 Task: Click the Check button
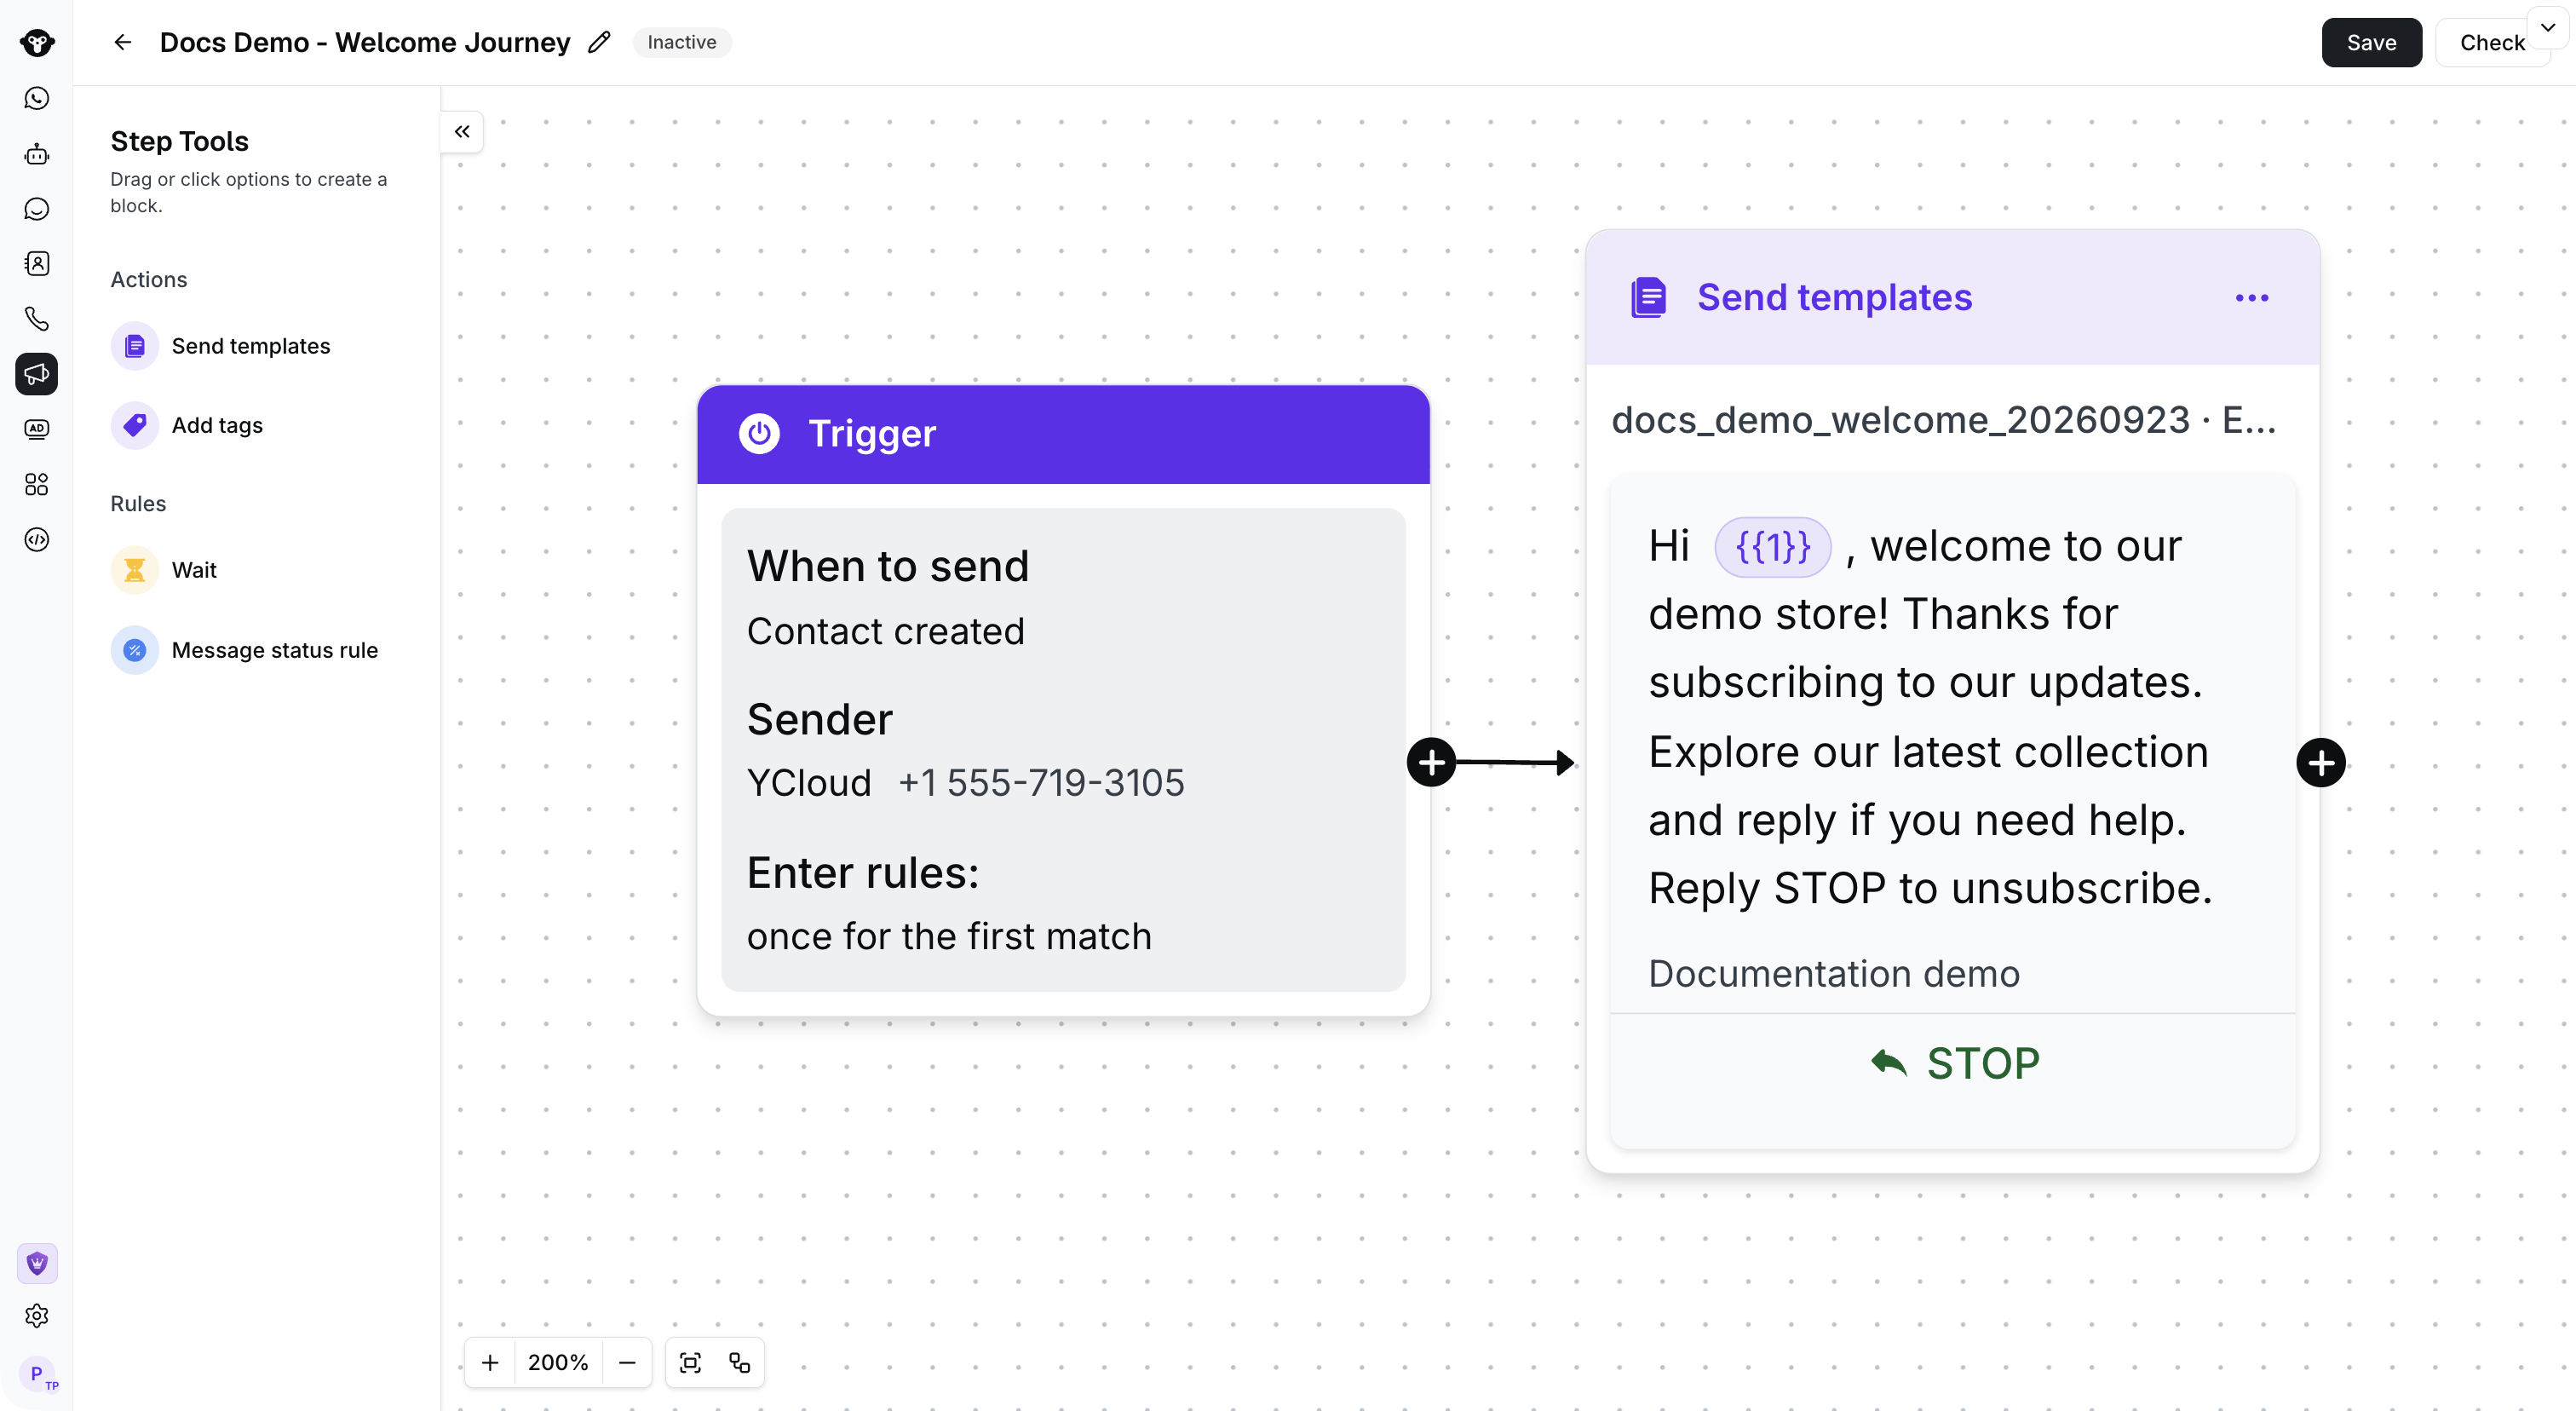pyautogui.click(x=2492, y=42)
